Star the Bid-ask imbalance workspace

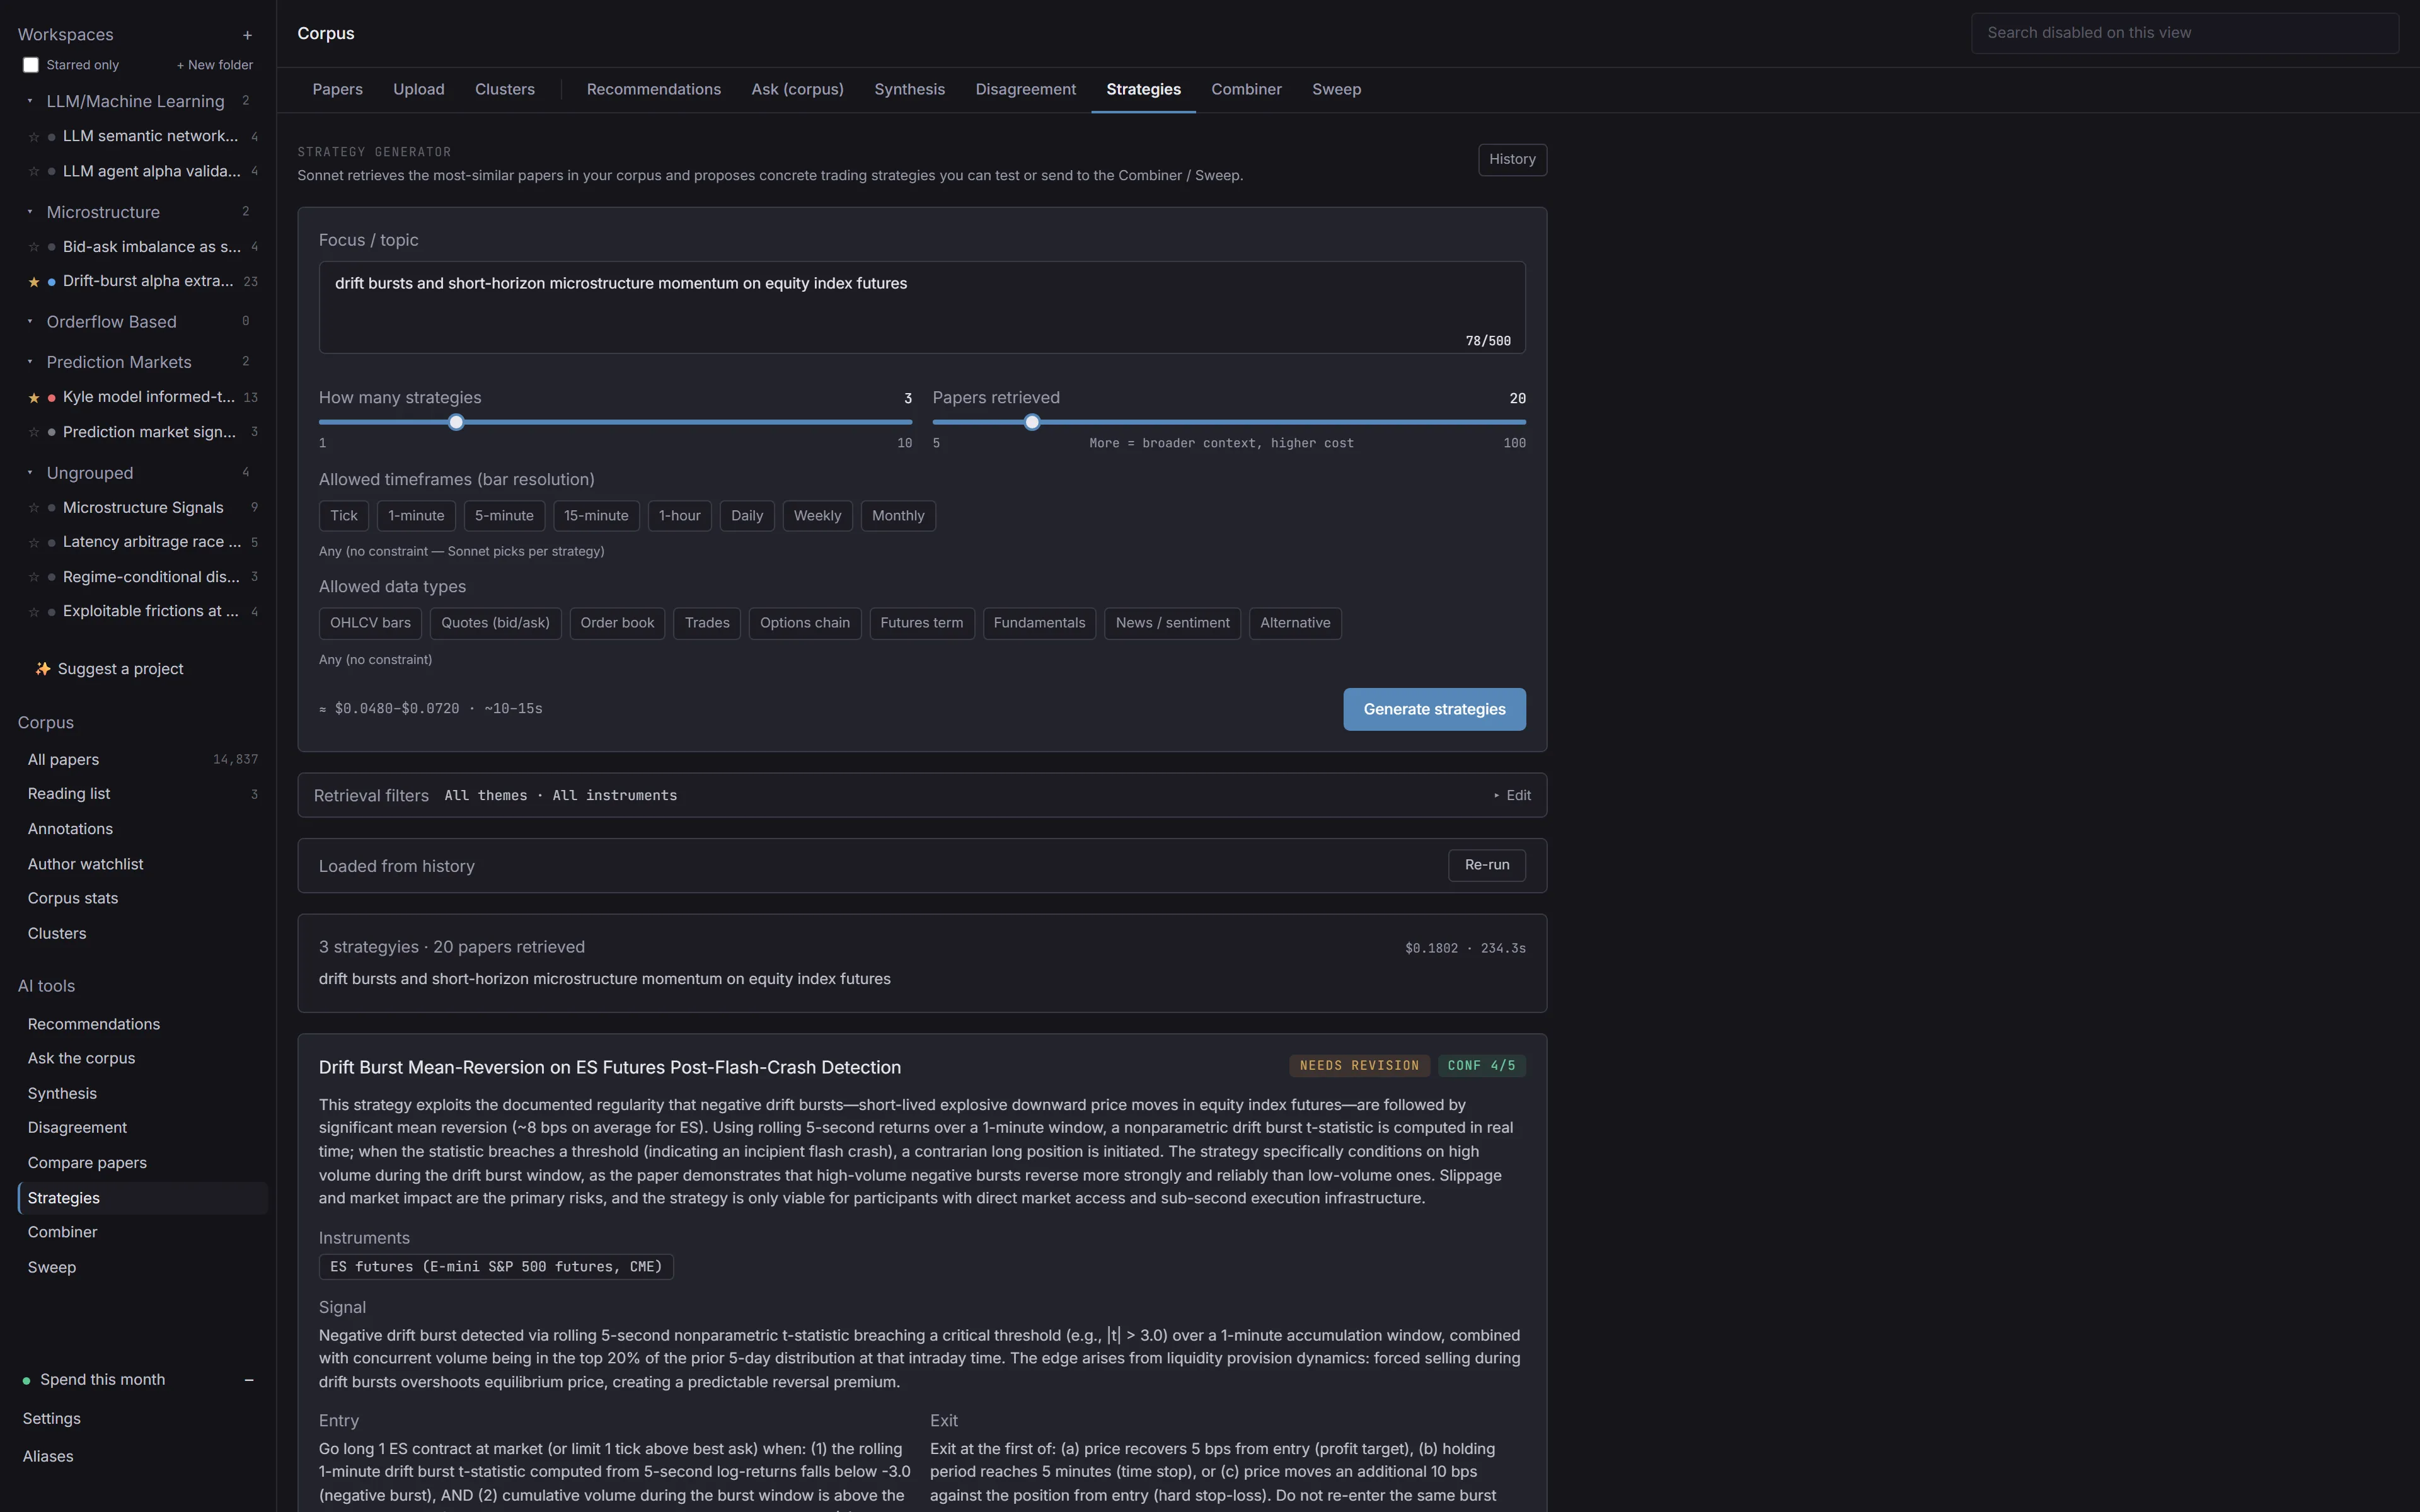34,247
